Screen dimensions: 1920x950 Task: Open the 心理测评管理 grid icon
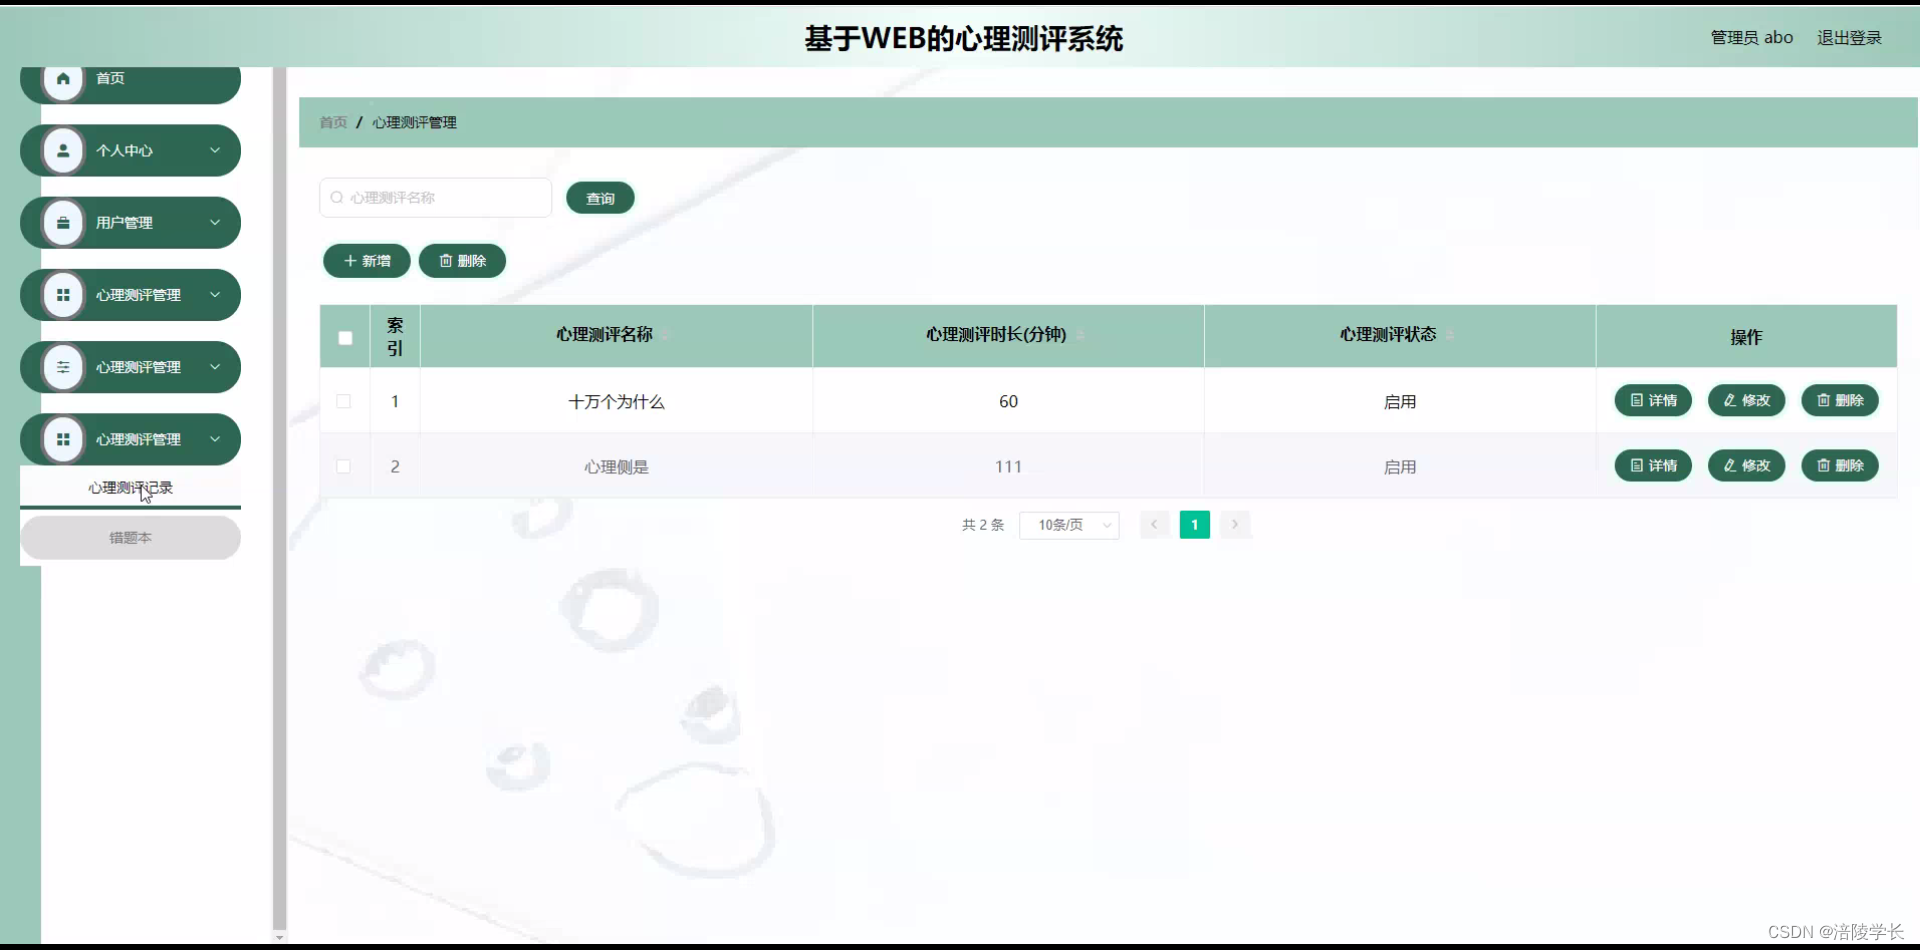(x=63, y=294)
